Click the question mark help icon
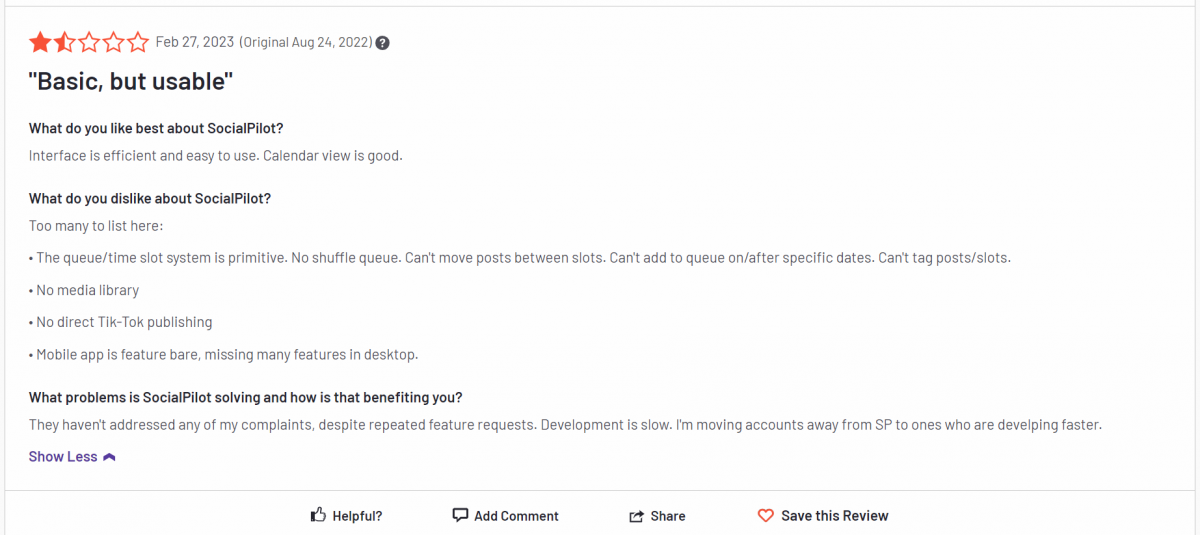The width and height of the screenshot is (1200, 535). point(382,43)
